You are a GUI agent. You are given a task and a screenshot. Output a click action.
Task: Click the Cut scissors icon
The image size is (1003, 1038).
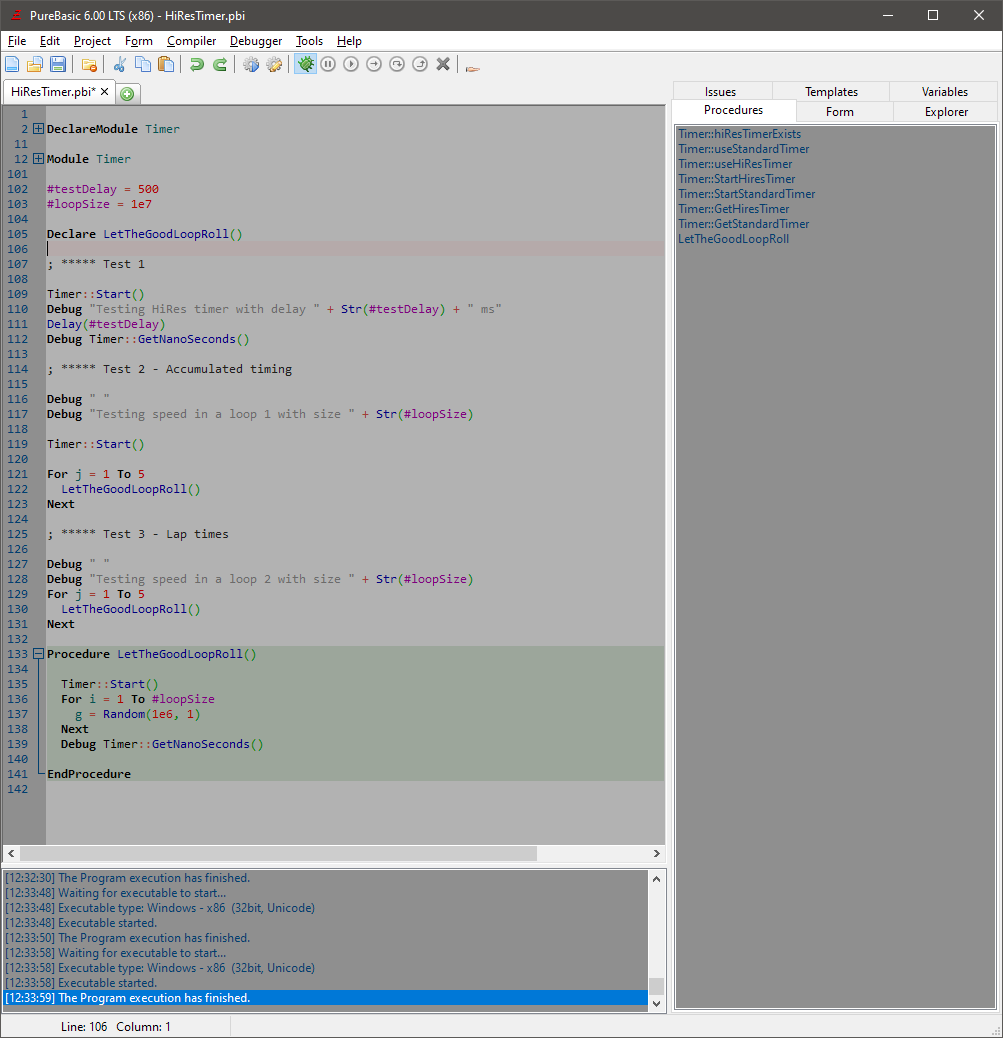tap(120, 65)
